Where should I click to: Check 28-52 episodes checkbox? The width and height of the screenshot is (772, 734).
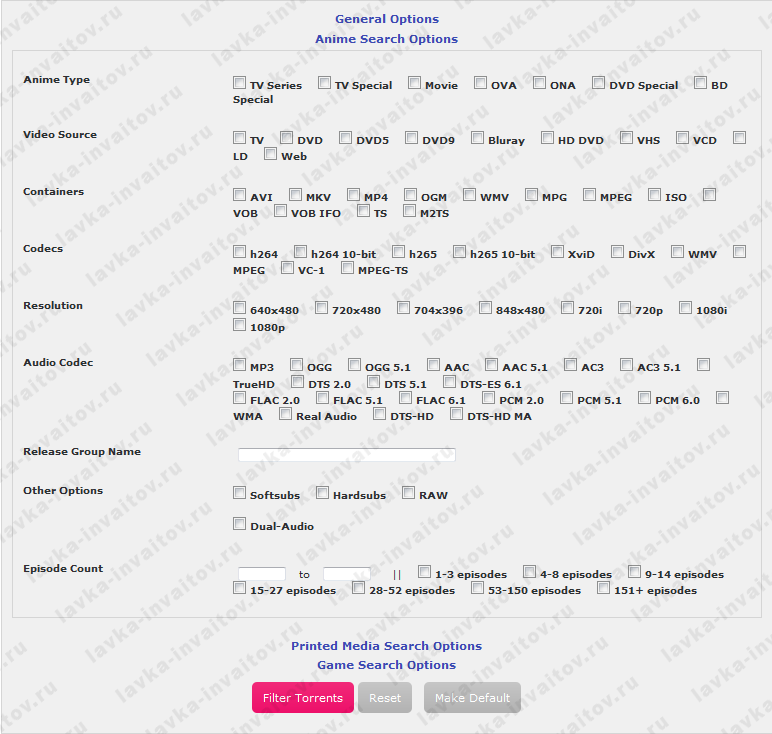click(358, 588)
